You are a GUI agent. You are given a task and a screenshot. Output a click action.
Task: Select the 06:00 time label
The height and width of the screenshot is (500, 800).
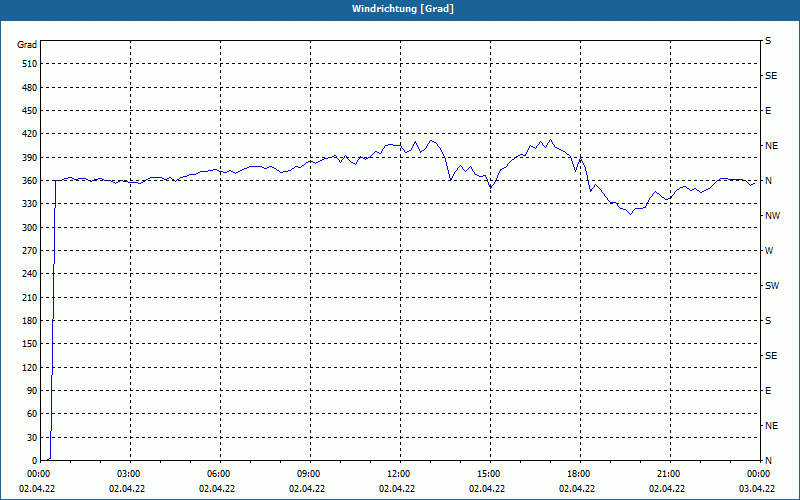[x=217, y=474]
